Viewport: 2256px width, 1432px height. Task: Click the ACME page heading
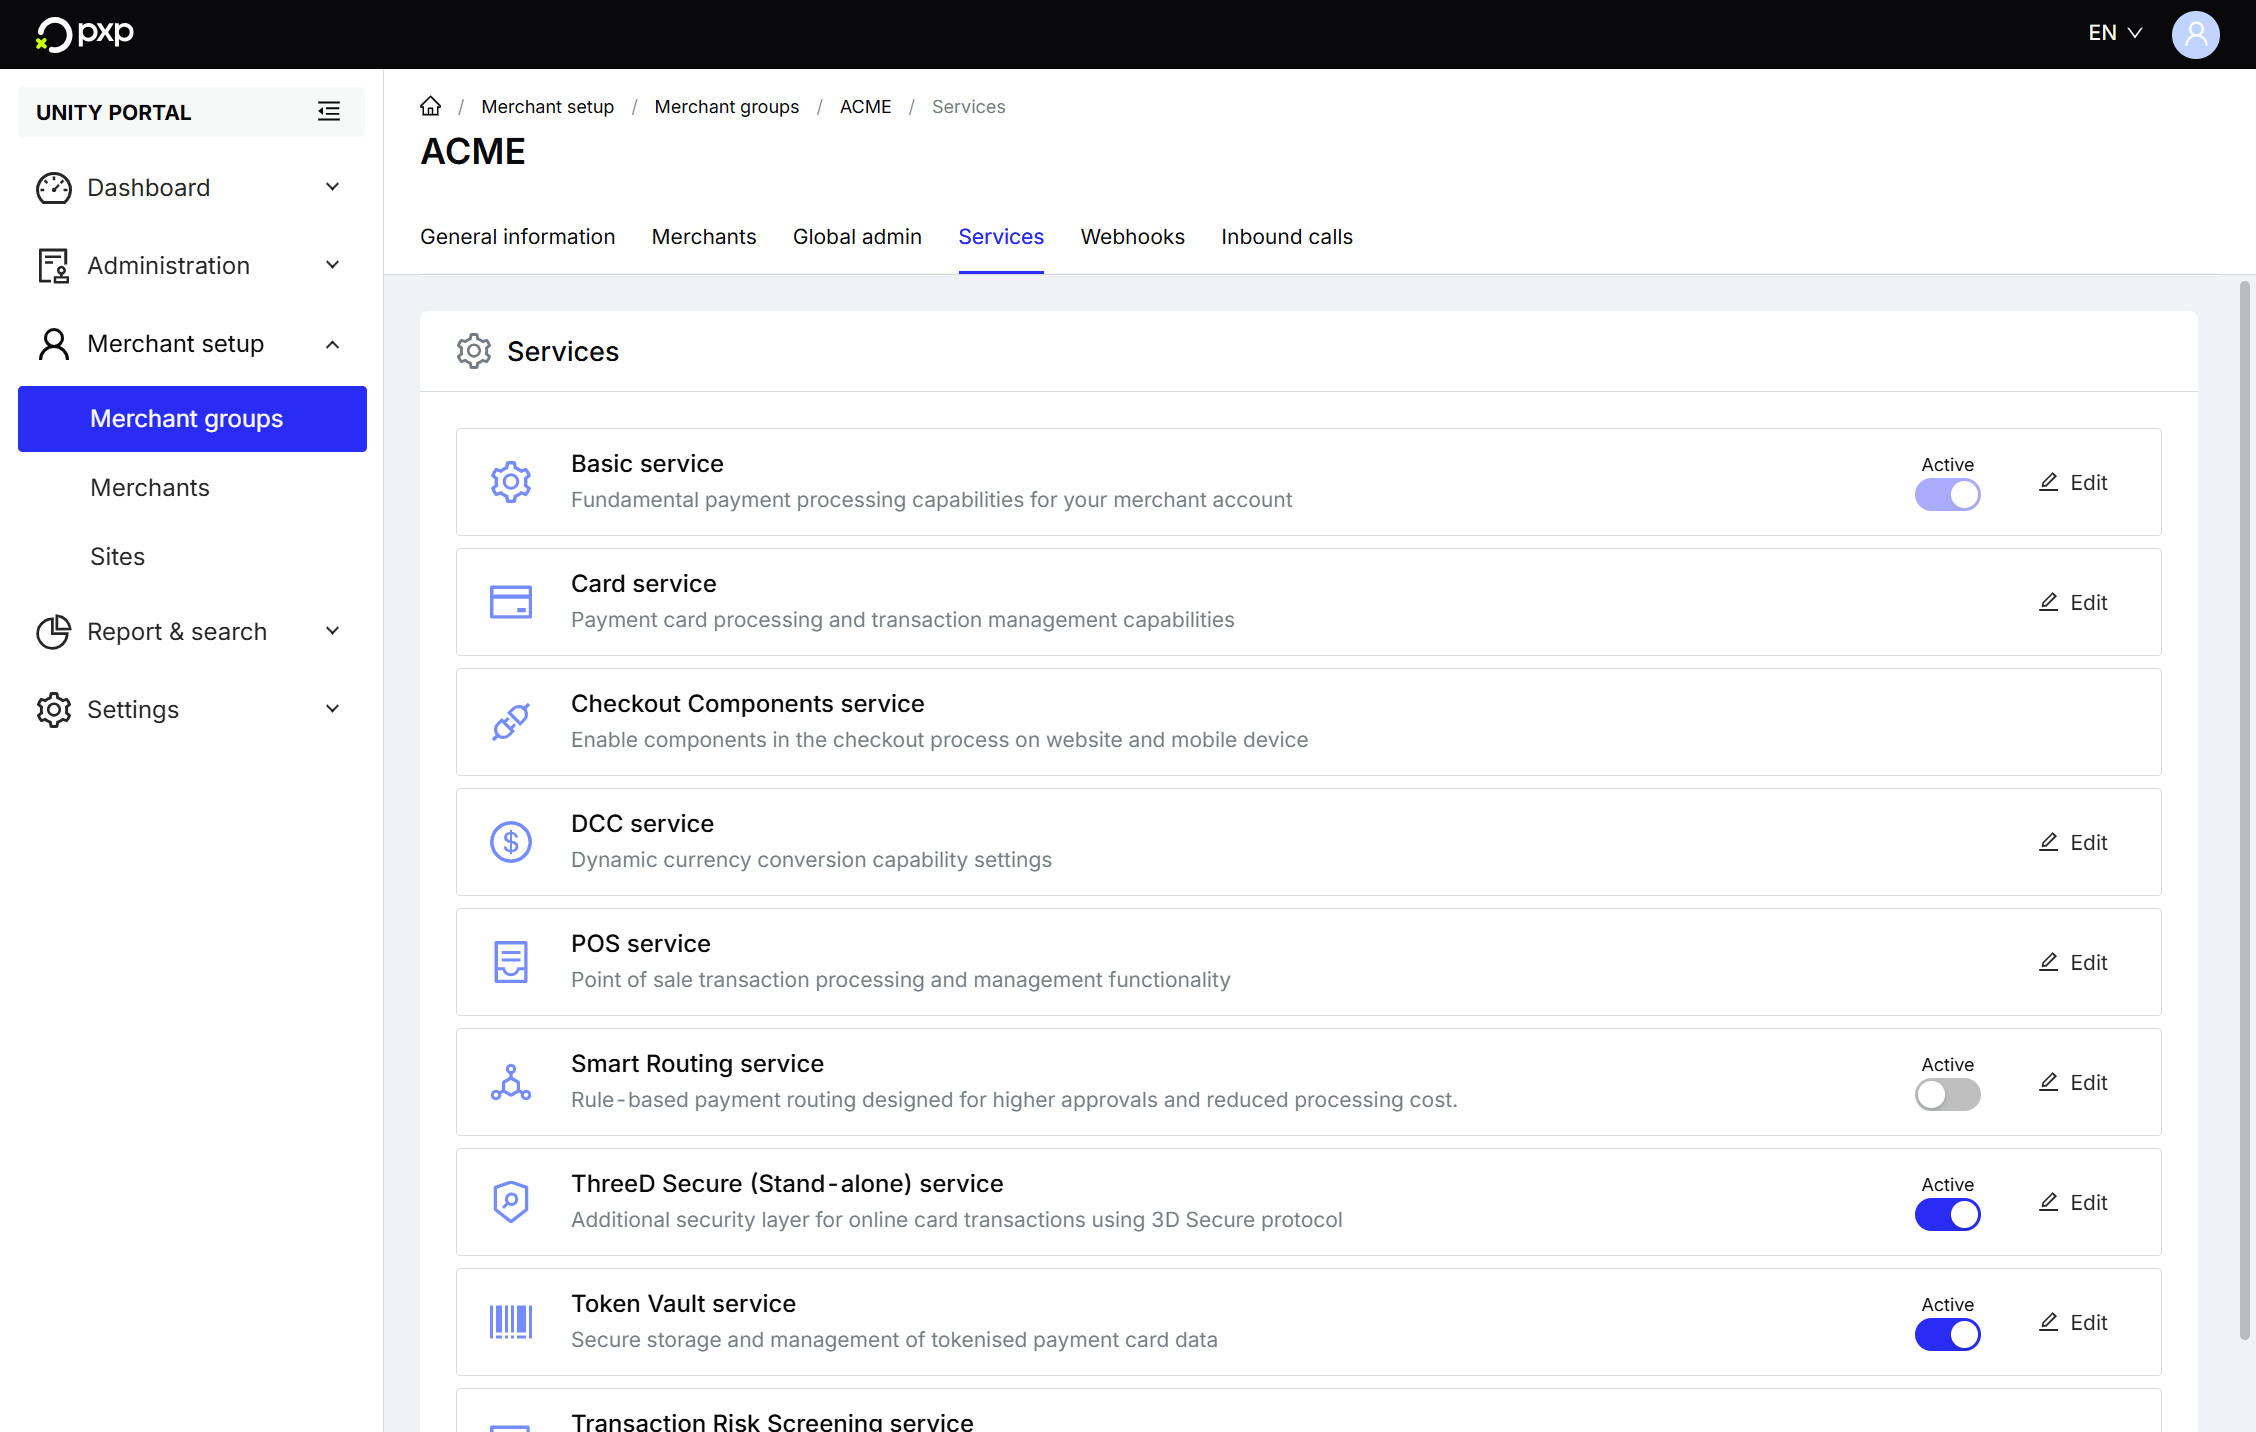tap(473, 152)
